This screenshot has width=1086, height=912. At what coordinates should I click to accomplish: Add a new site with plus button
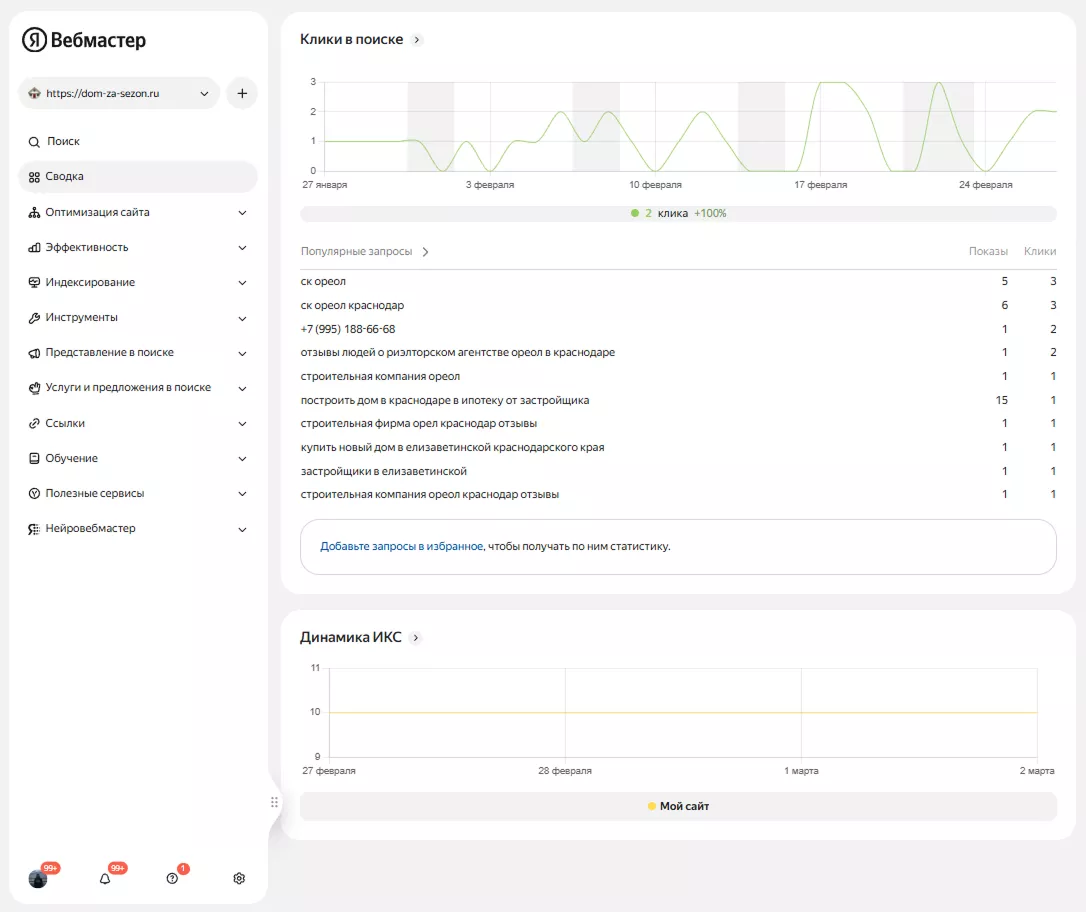(242, 93)
